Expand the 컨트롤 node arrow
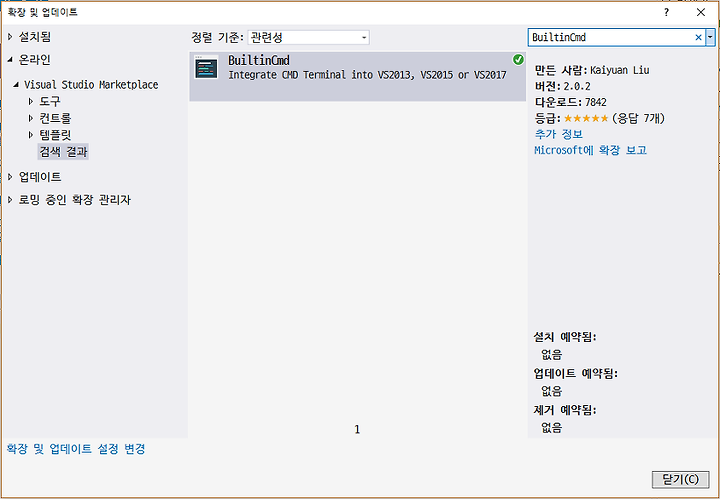Viewport: 720px width, 499px height. point(31,118)
